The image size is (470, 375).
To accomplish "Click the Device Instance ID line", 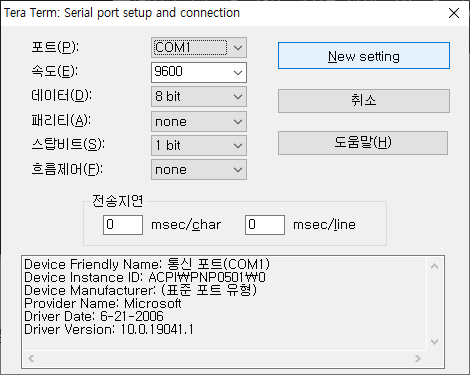I will click(145, 277).
